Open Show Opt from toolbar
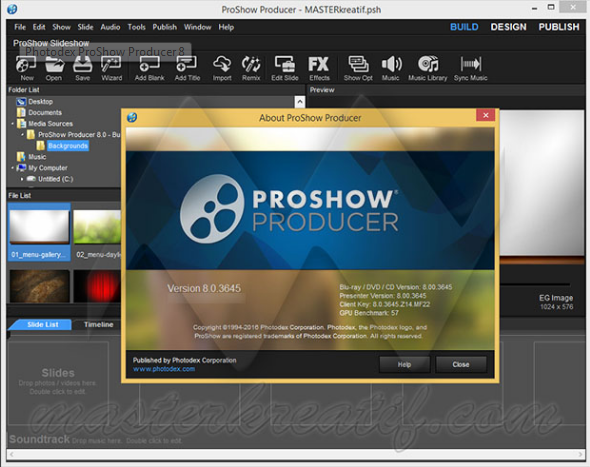 pyautogui.click(x=358, y=68)
